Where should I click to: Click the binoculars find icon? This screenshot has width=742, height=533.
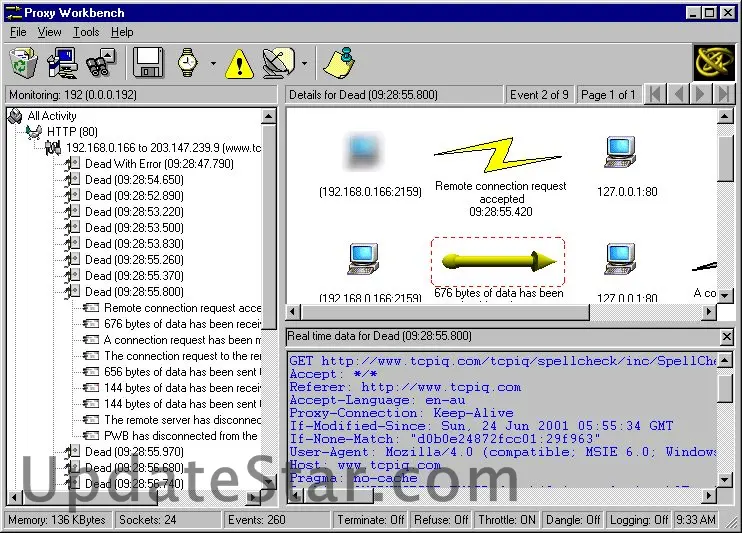point(101,62)
